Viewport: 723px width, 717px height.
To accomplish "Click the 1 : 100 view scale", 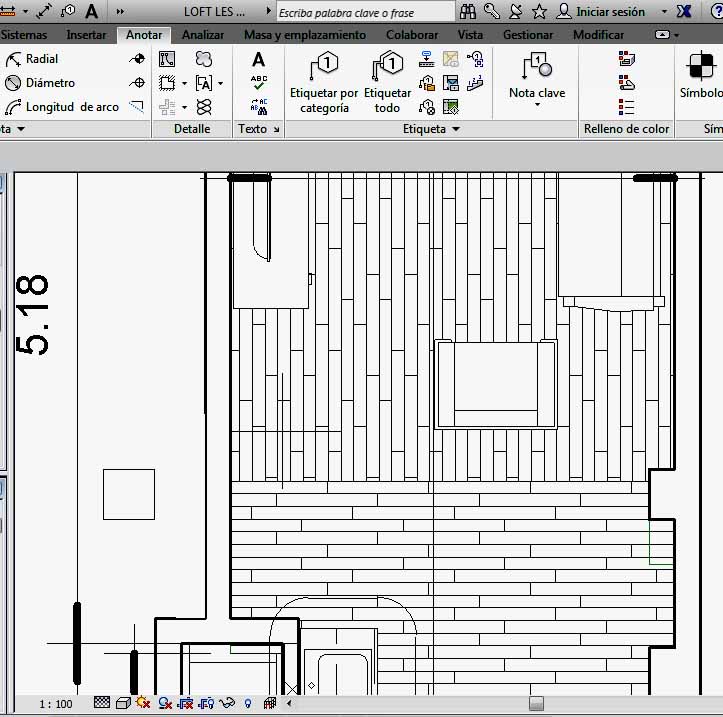I will point(56,704).
